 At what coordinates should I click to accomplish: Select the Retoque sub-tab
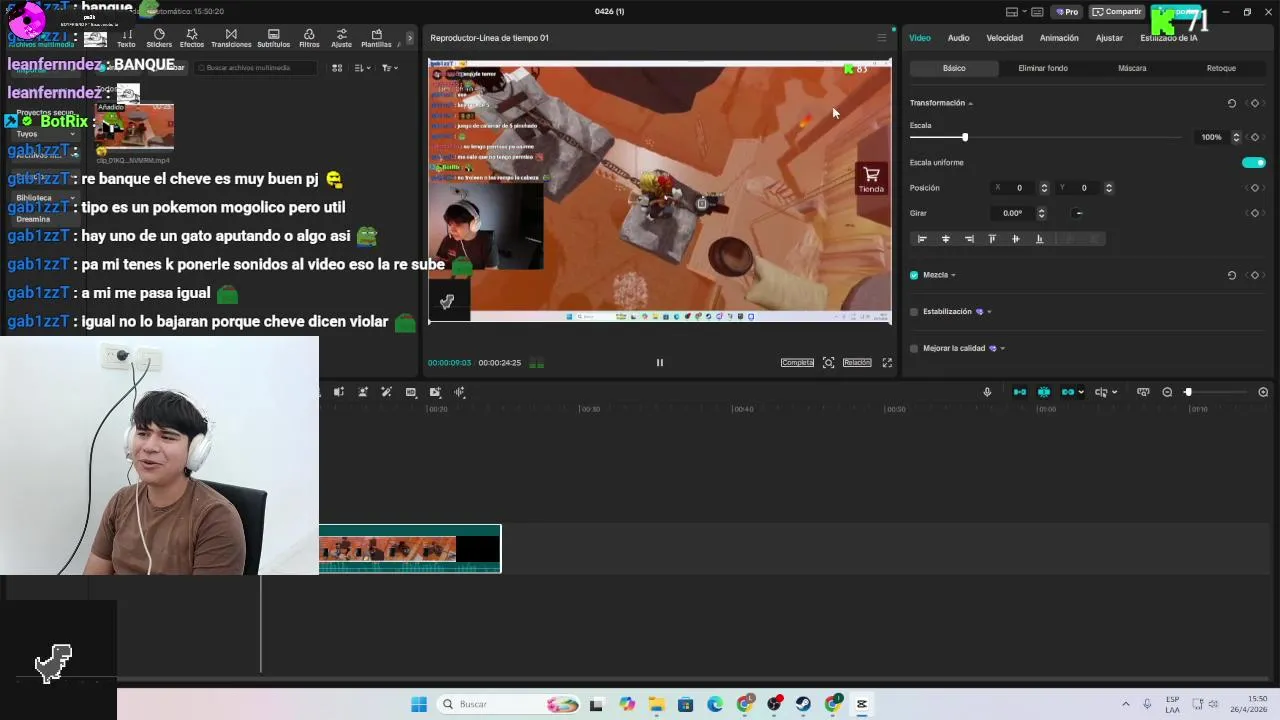pyautogui.click(x=1221, y=68)
